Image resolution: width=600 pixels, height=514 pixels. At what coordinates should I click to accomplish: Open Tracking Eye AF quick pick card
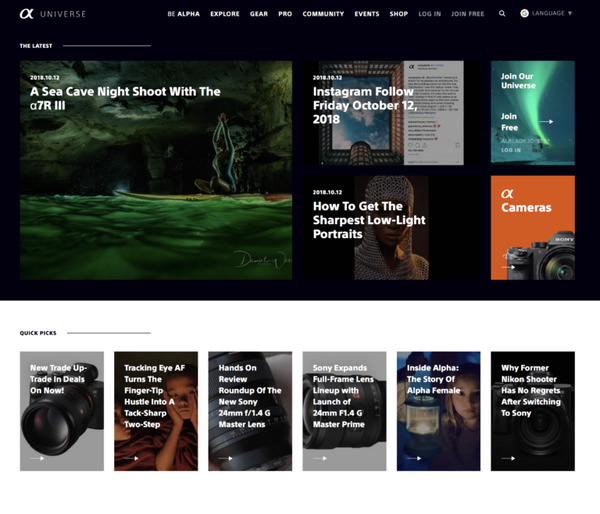[155, 410]
